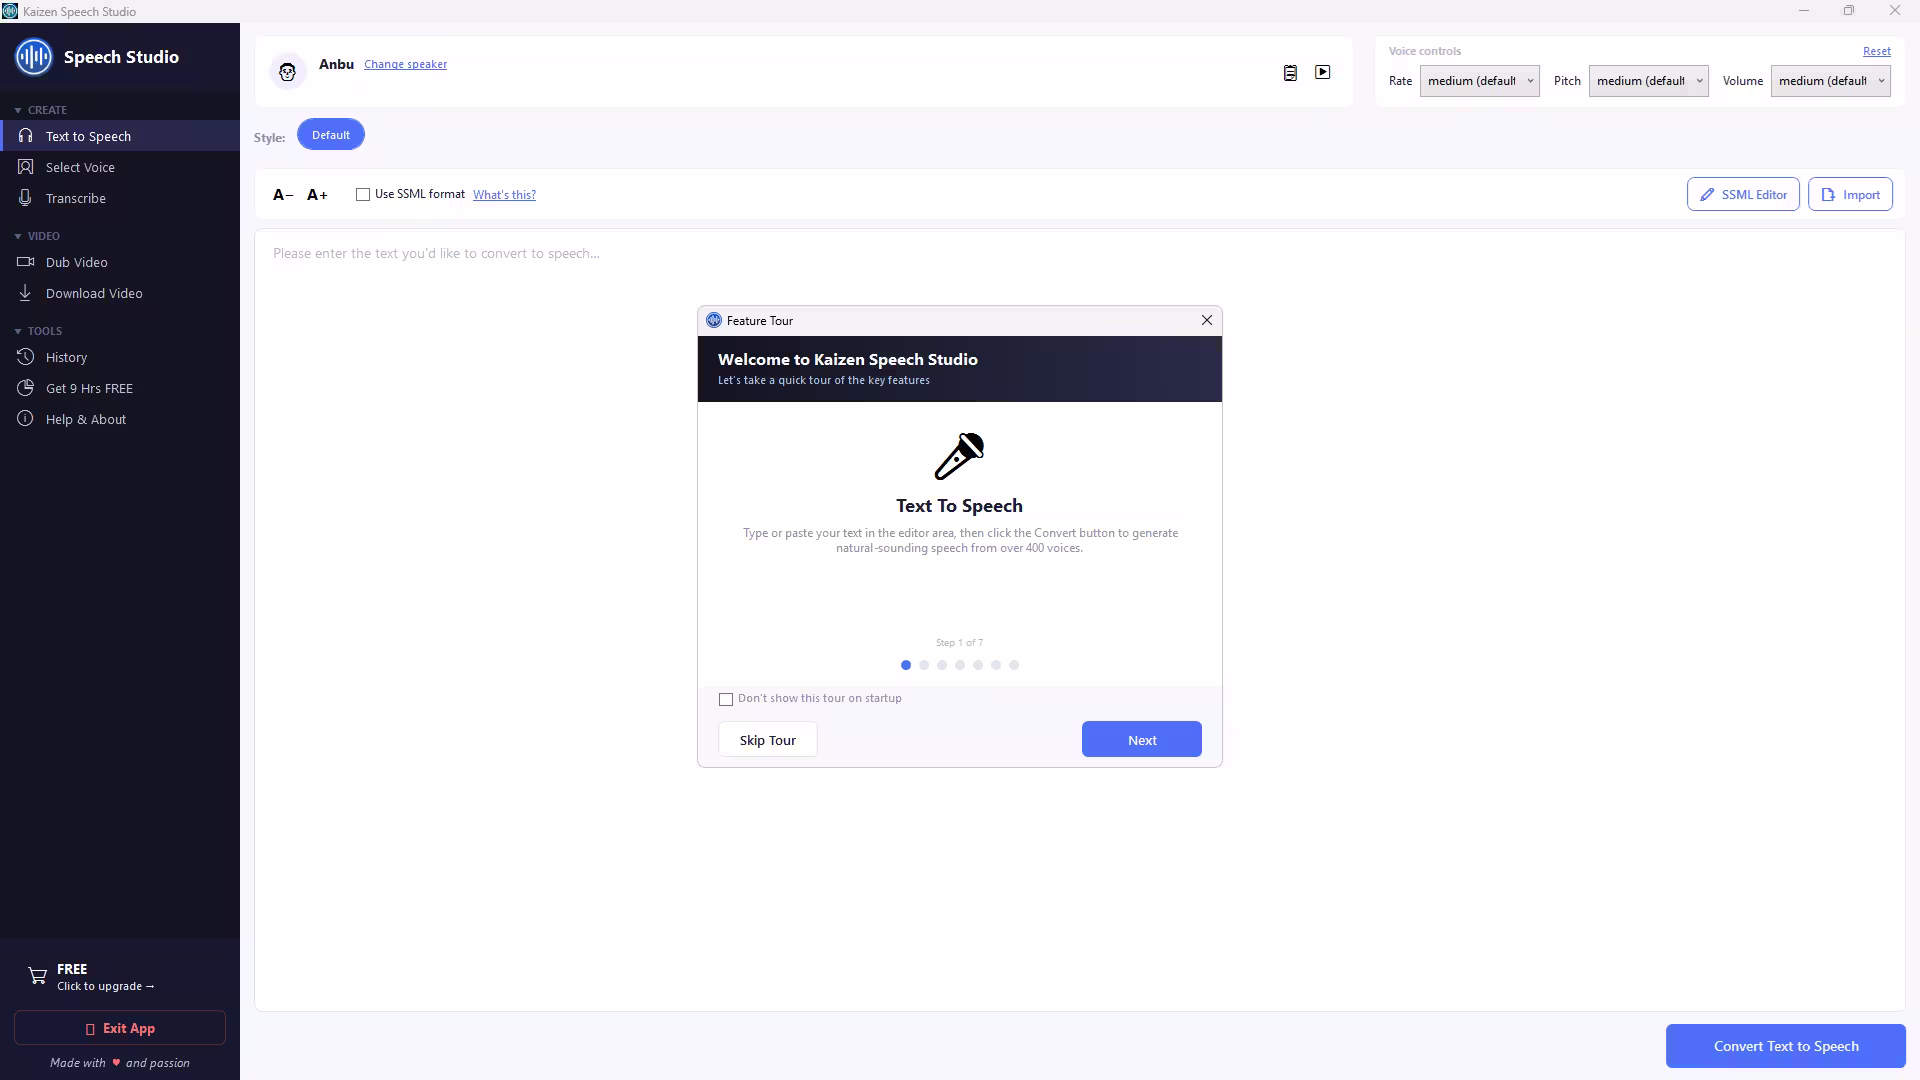Click the microphone icon in the Feature Tour
The height and width of the screenshot is (1080, 1920).
959,456
